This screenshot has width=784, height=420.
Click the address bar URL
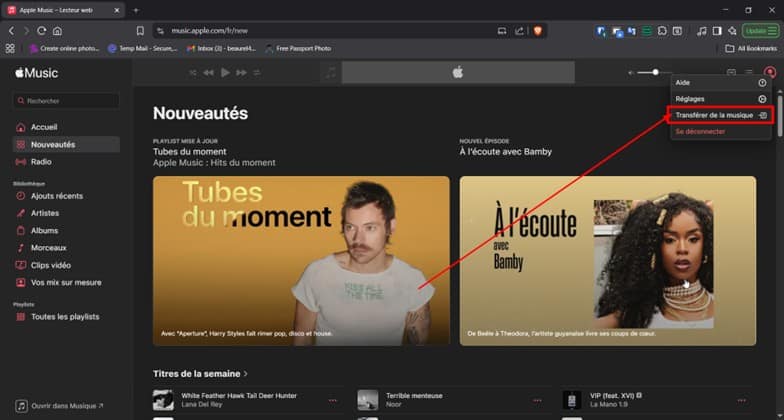[210, 31]
